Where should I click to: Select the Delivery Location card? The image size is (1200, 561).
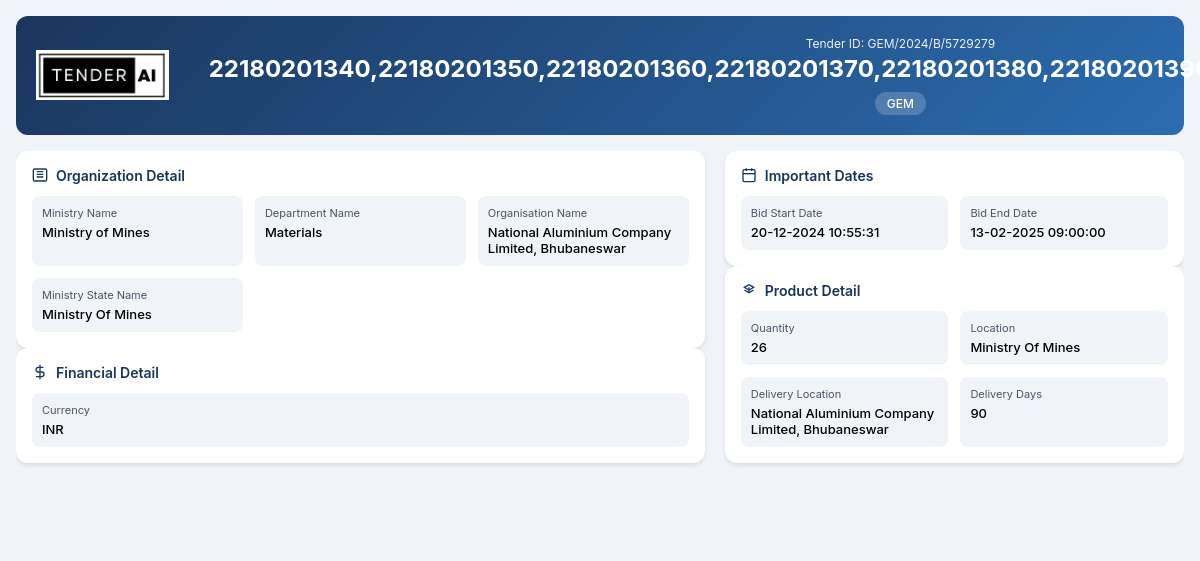[844, 412]
